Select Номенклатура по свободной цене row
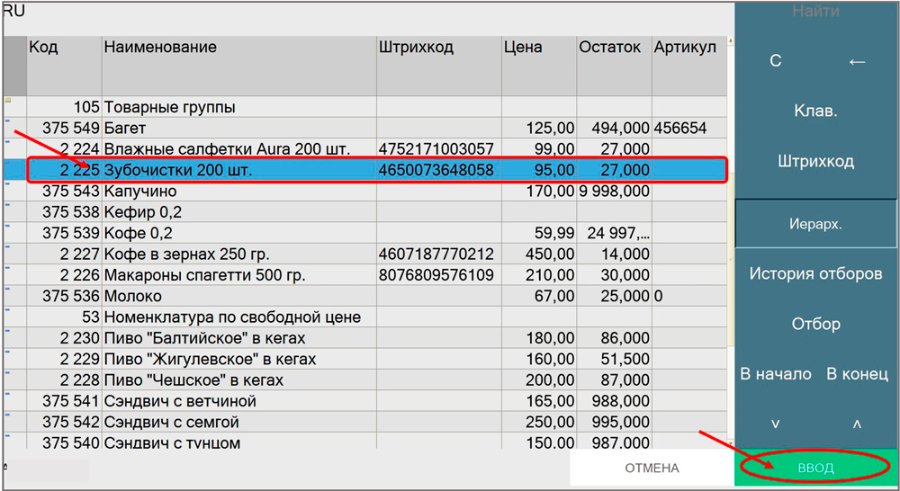Image resolution: width=900 pixels, height=491 pixels. (365, 317)
